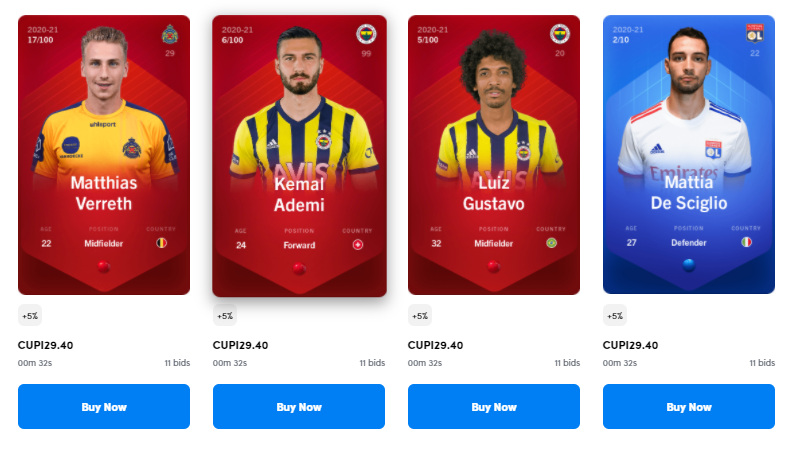Click Fenerbahçe crest on Luiz Gustavo card
The height and width of the screenshot is (449, 790).
tap(560, 34)
